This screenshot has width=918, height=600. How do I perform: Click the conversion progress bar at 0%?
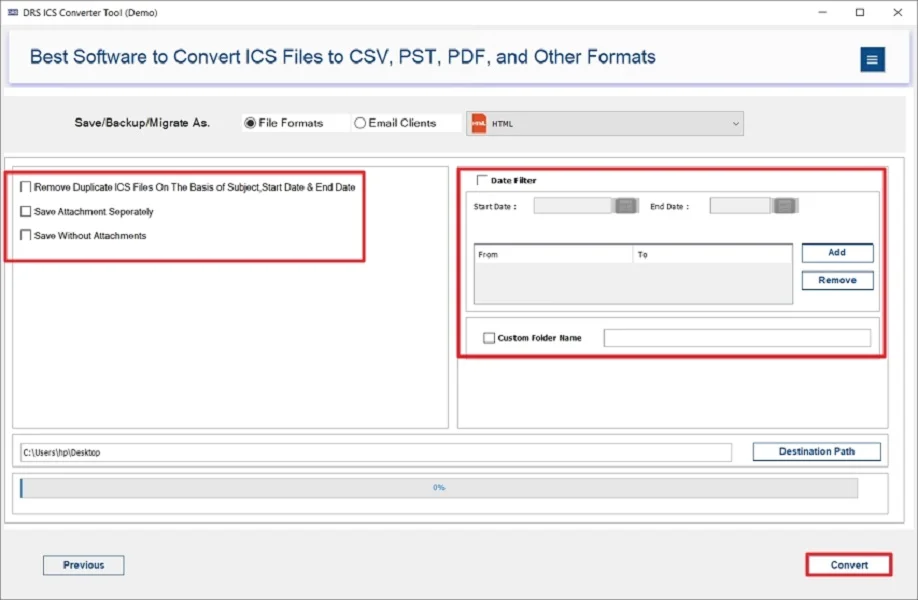point(439,488)
